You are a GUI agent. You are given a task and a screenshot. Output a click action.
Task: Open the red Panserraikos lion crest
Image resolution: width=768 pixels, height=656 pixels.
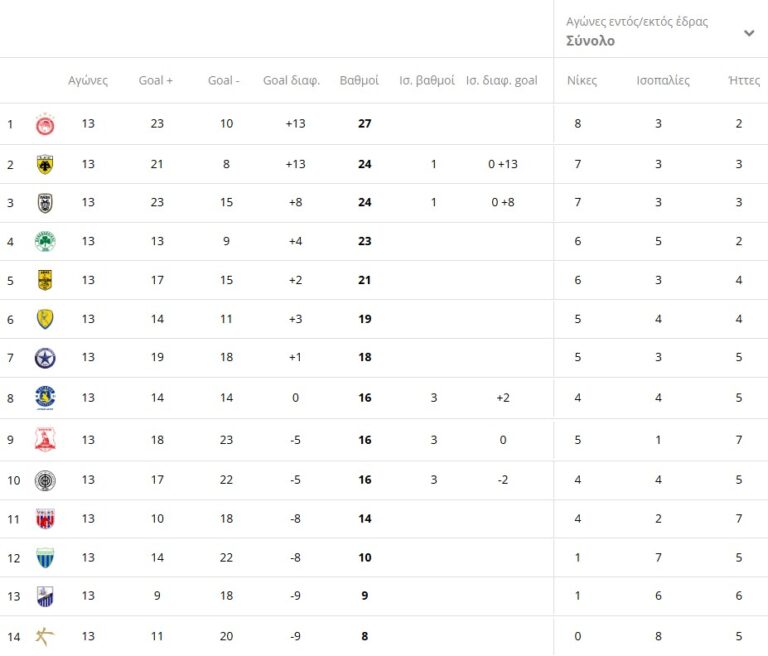[x=45, y=440]
